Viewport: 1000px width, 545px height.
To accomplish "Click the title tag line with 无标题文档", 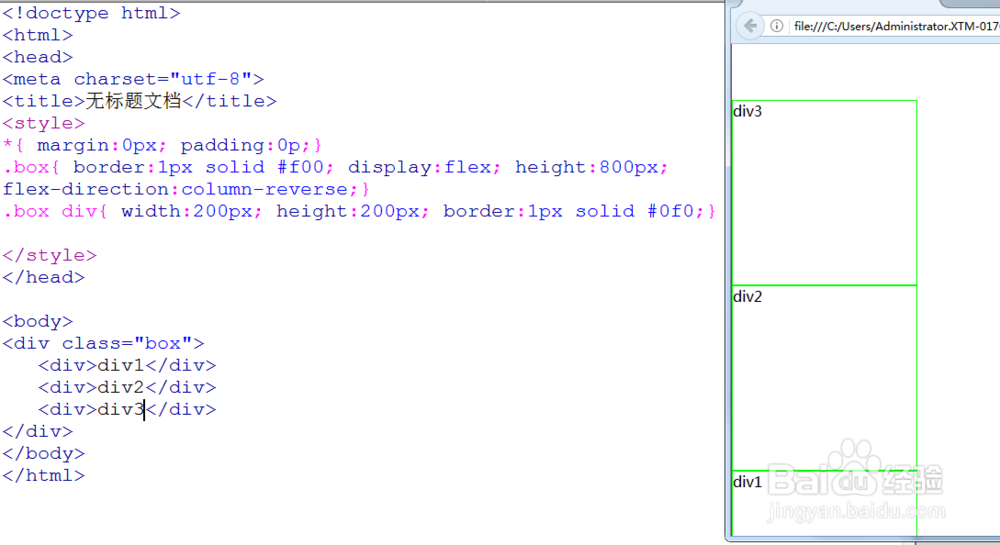I will 139,101.
